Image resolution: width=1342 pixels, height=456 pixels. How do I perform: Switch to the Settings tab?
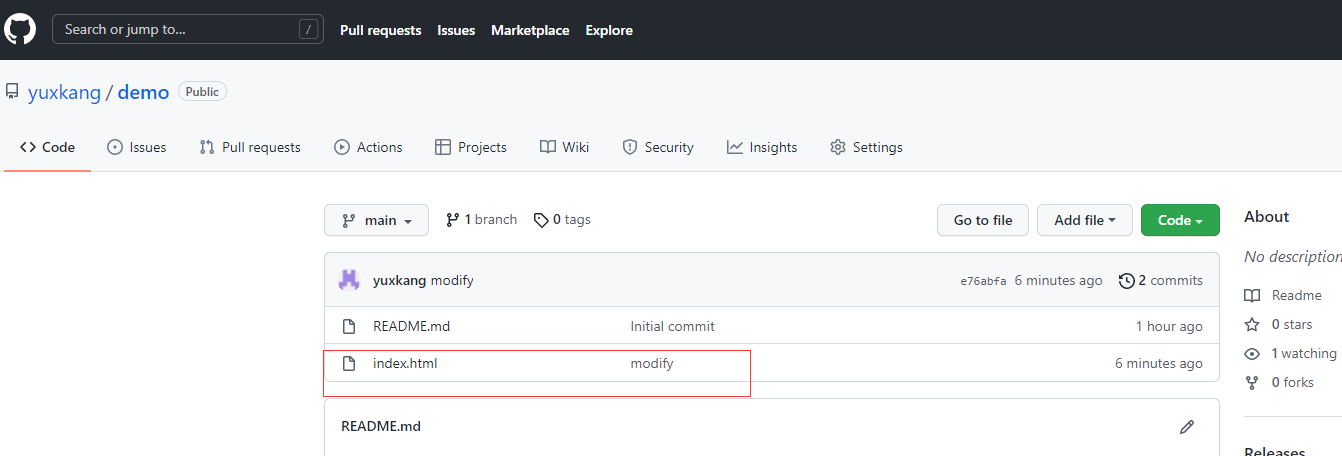point(866,147)
